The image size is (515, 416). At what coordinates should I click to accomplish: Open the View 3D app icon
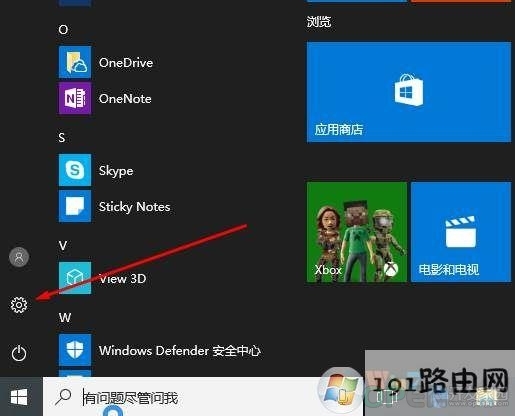point(75,278)
